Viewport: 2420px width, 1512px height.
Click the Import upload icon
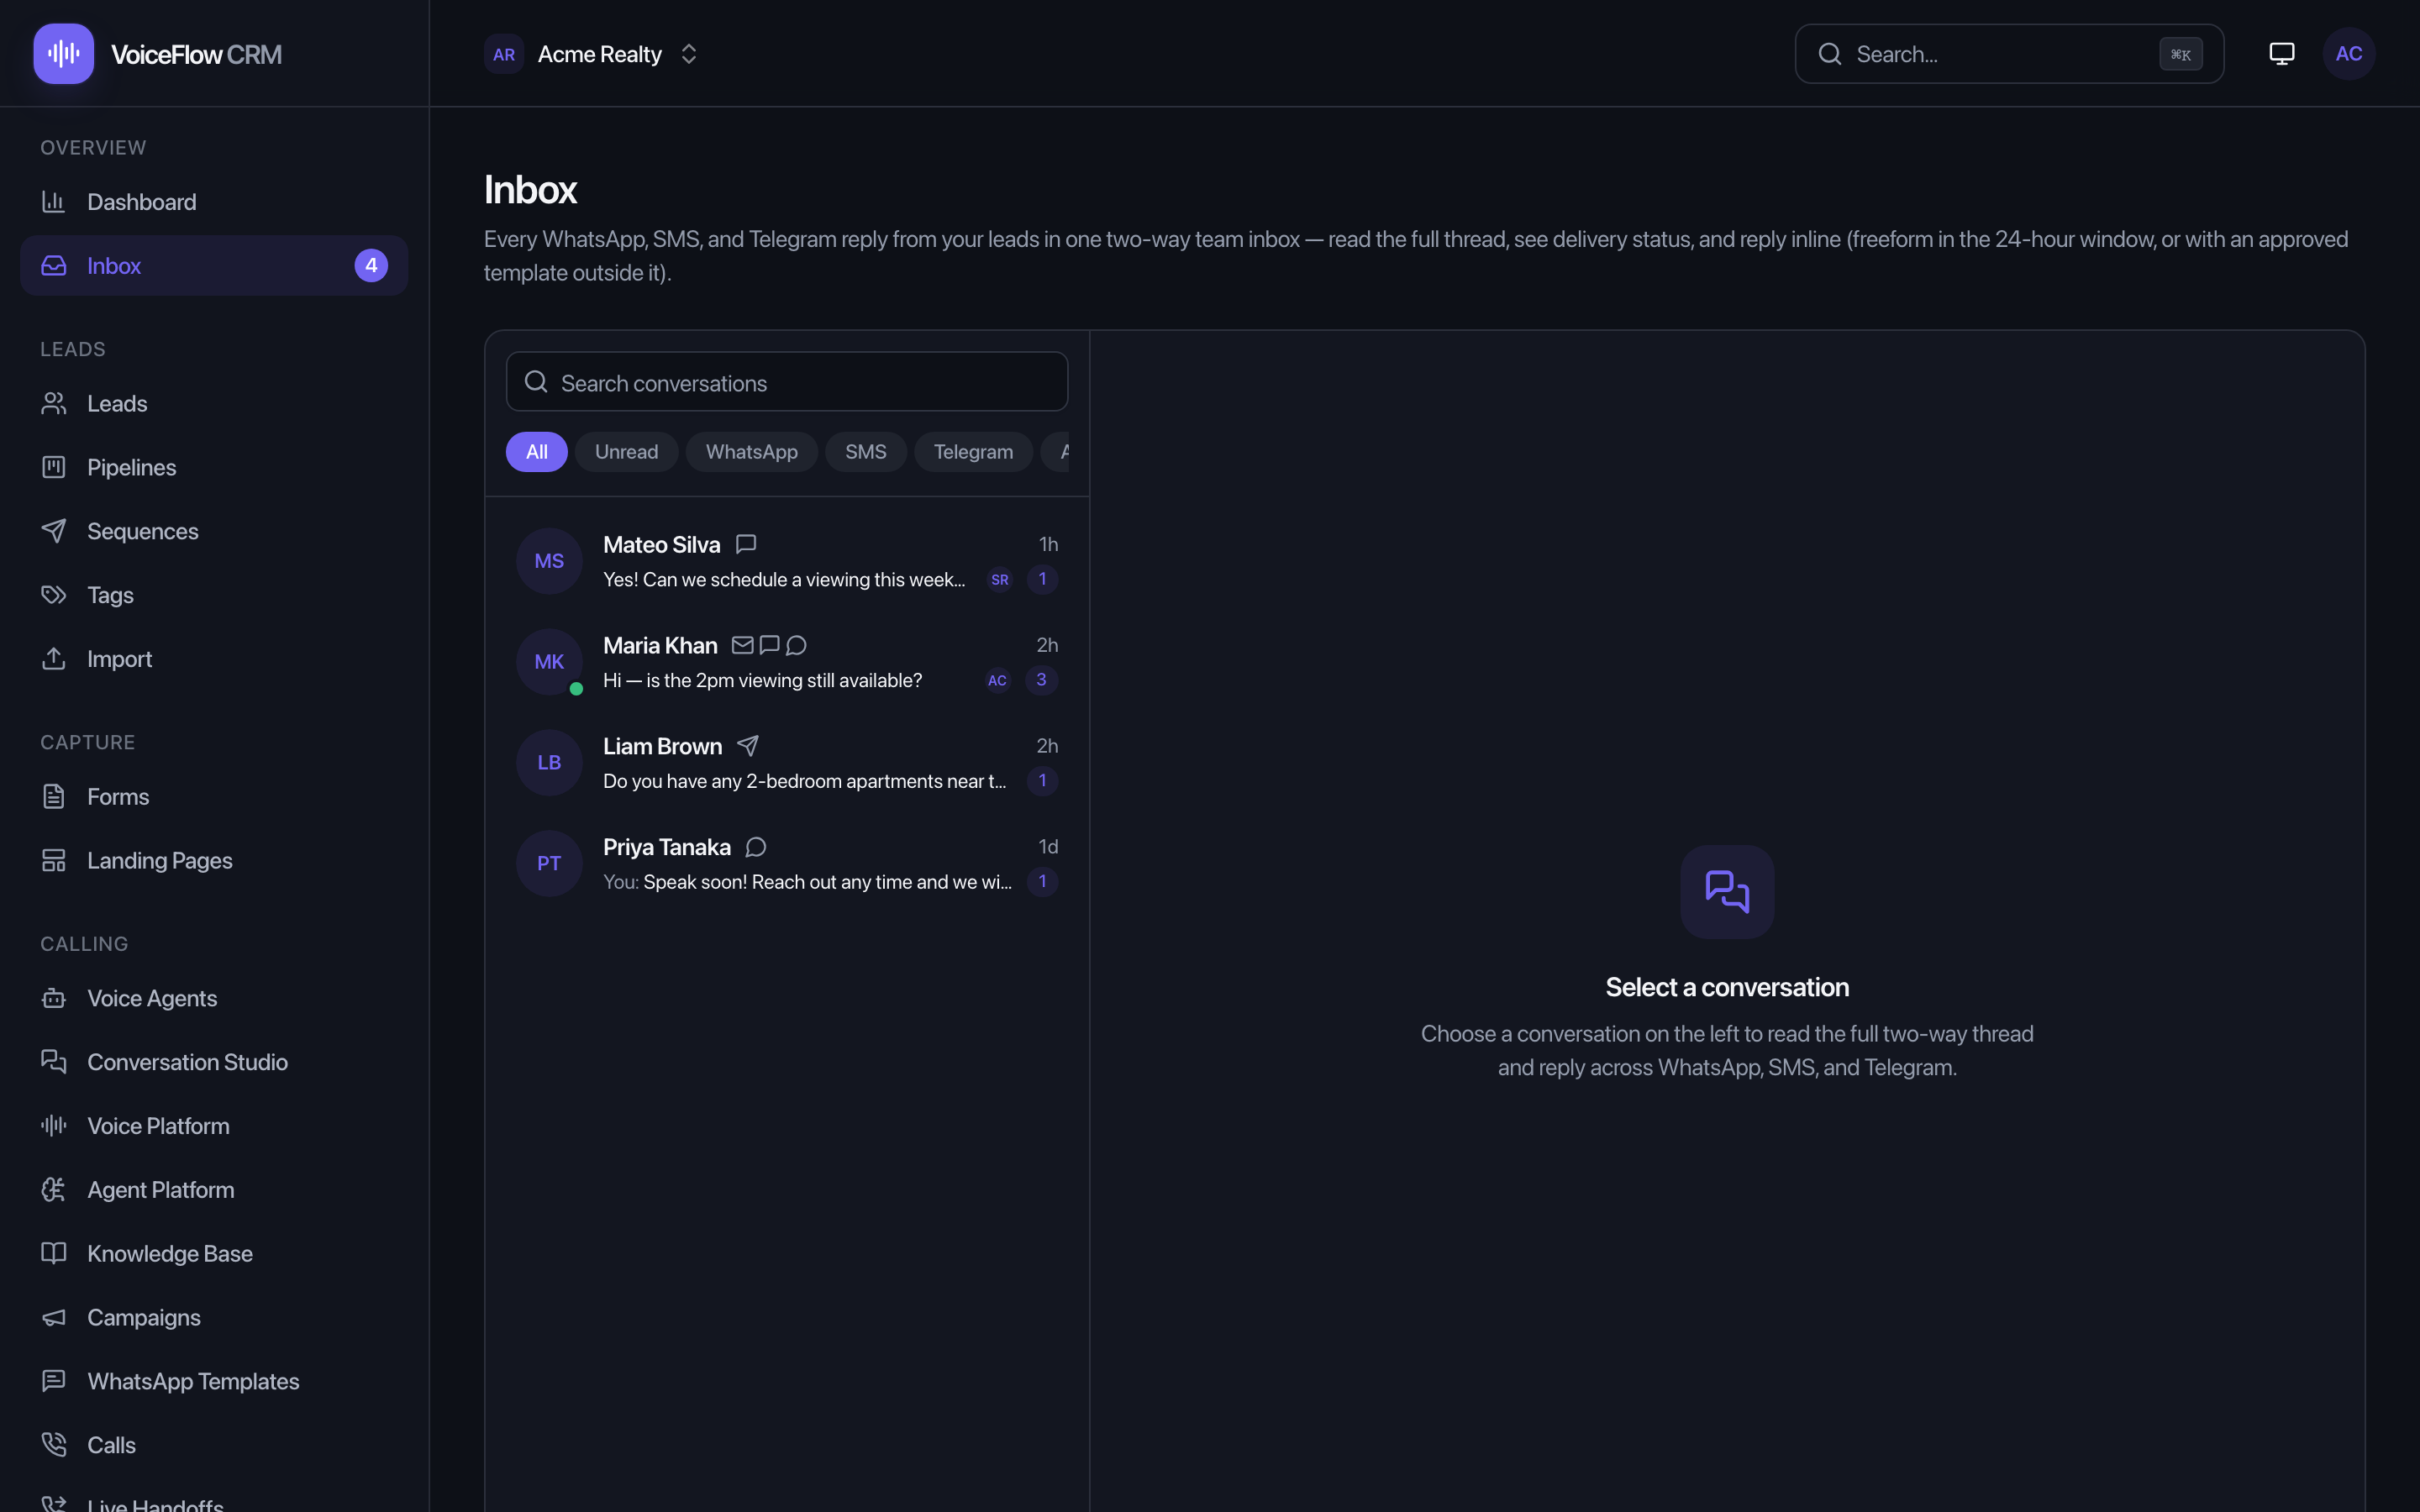[x=54, y=659]
